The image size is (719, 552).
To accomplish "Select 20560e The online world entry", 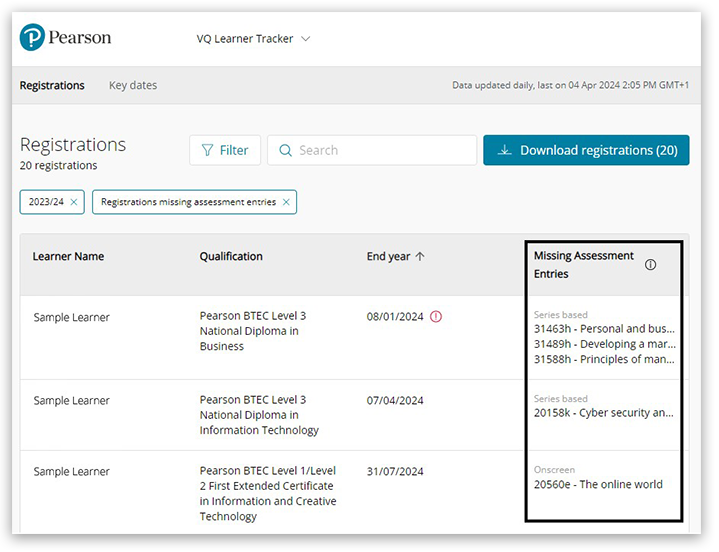I will pos(598,485).
